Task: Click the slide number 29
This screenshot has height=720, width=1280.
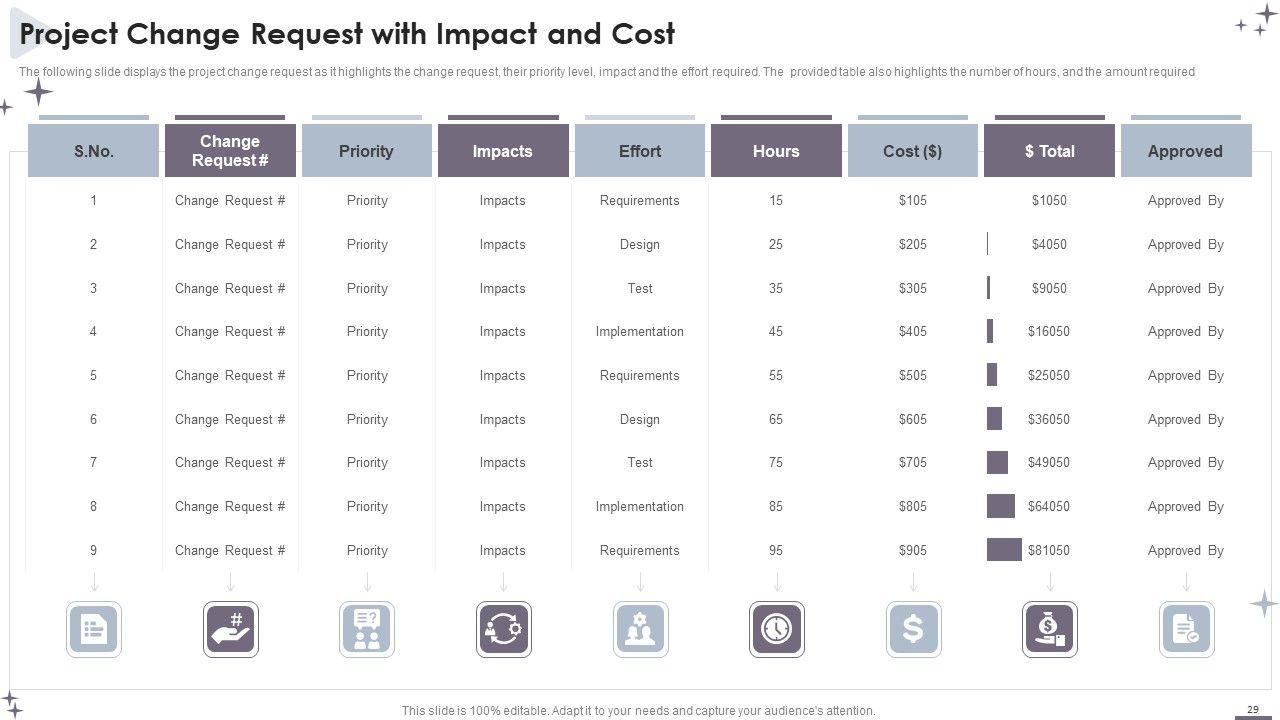Action: 1253,709
